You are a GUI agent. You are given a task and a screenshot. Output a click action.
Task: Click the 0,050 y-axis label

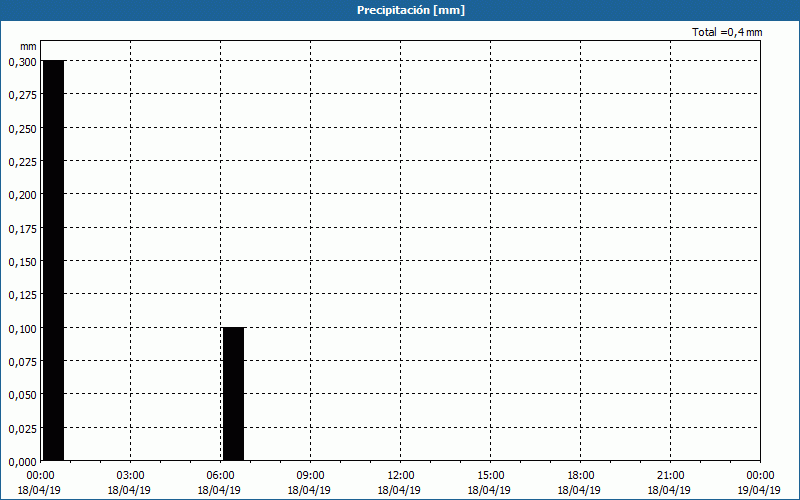22,395
